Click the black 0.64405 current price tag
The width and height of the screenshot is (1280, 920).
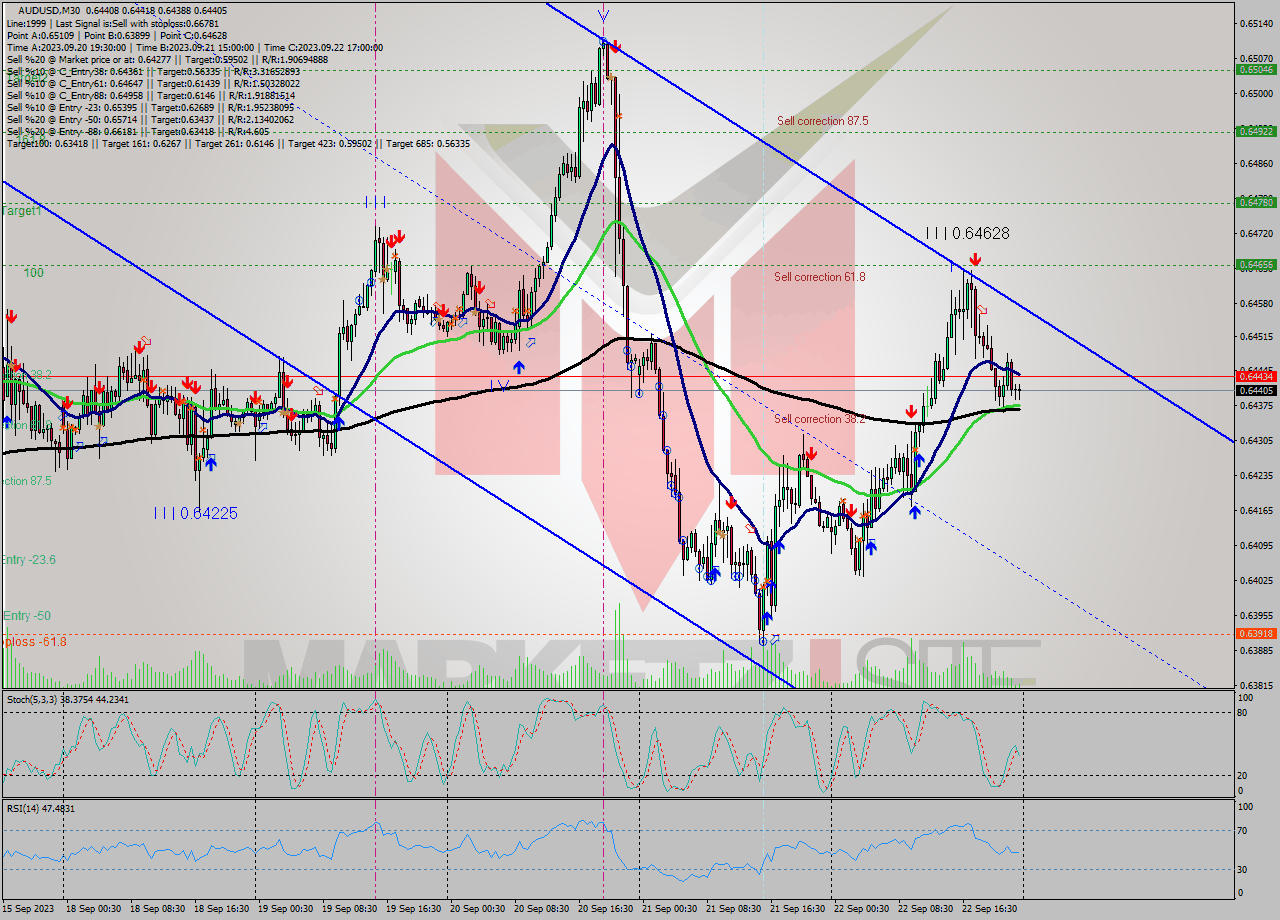[1256, 391]
